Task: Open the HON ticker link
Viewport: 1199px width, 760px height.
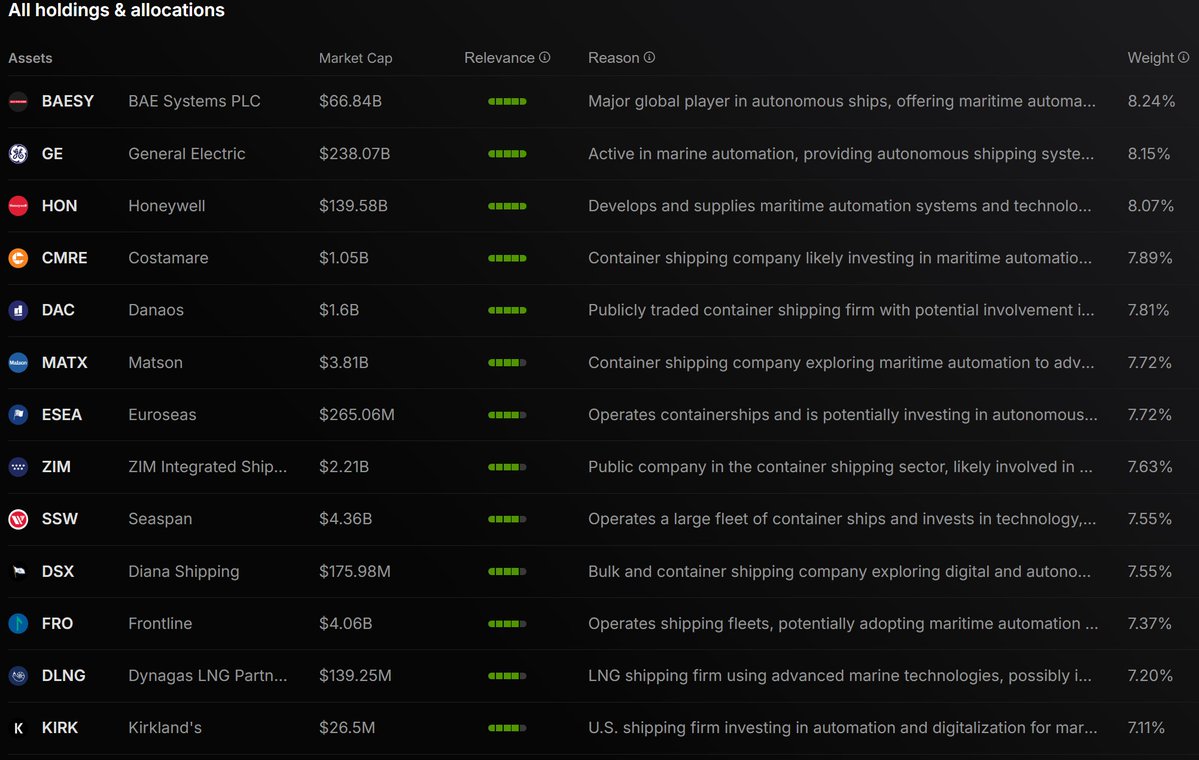Action: coord(60,206)
